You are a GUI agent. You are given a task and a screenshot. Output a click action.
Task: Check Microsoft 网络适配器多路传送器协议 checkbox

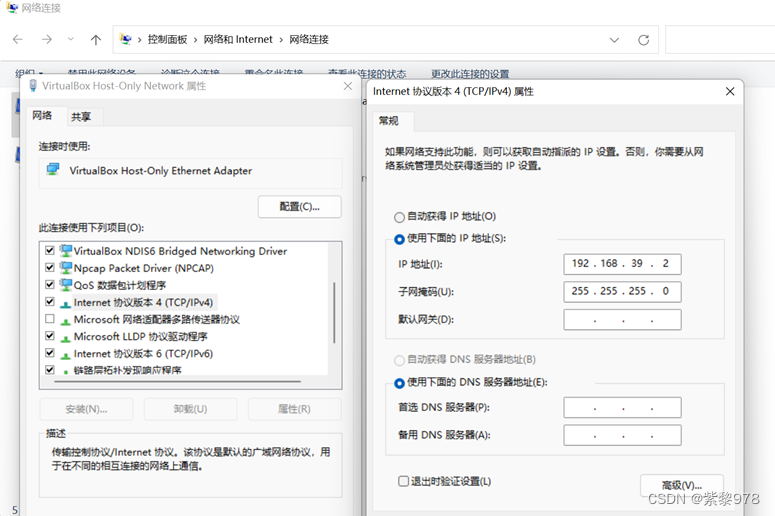click(50, 319)
